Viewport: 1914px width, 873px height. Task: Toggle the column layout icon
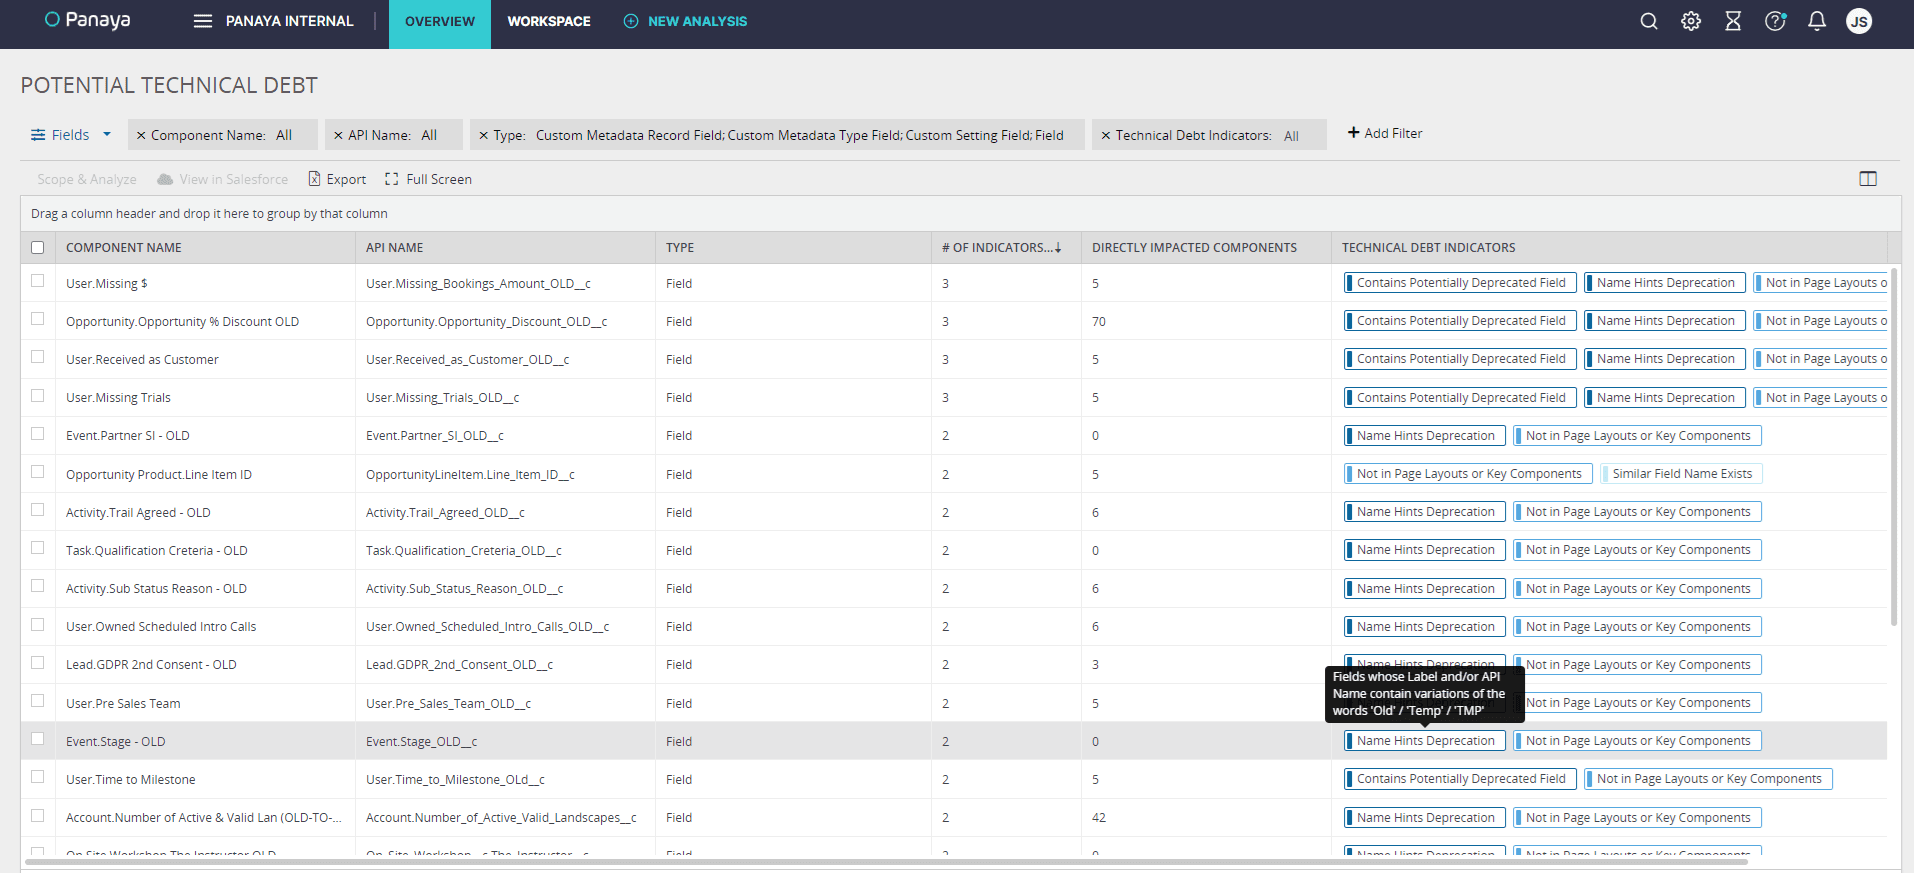(x=1868, y=179)
